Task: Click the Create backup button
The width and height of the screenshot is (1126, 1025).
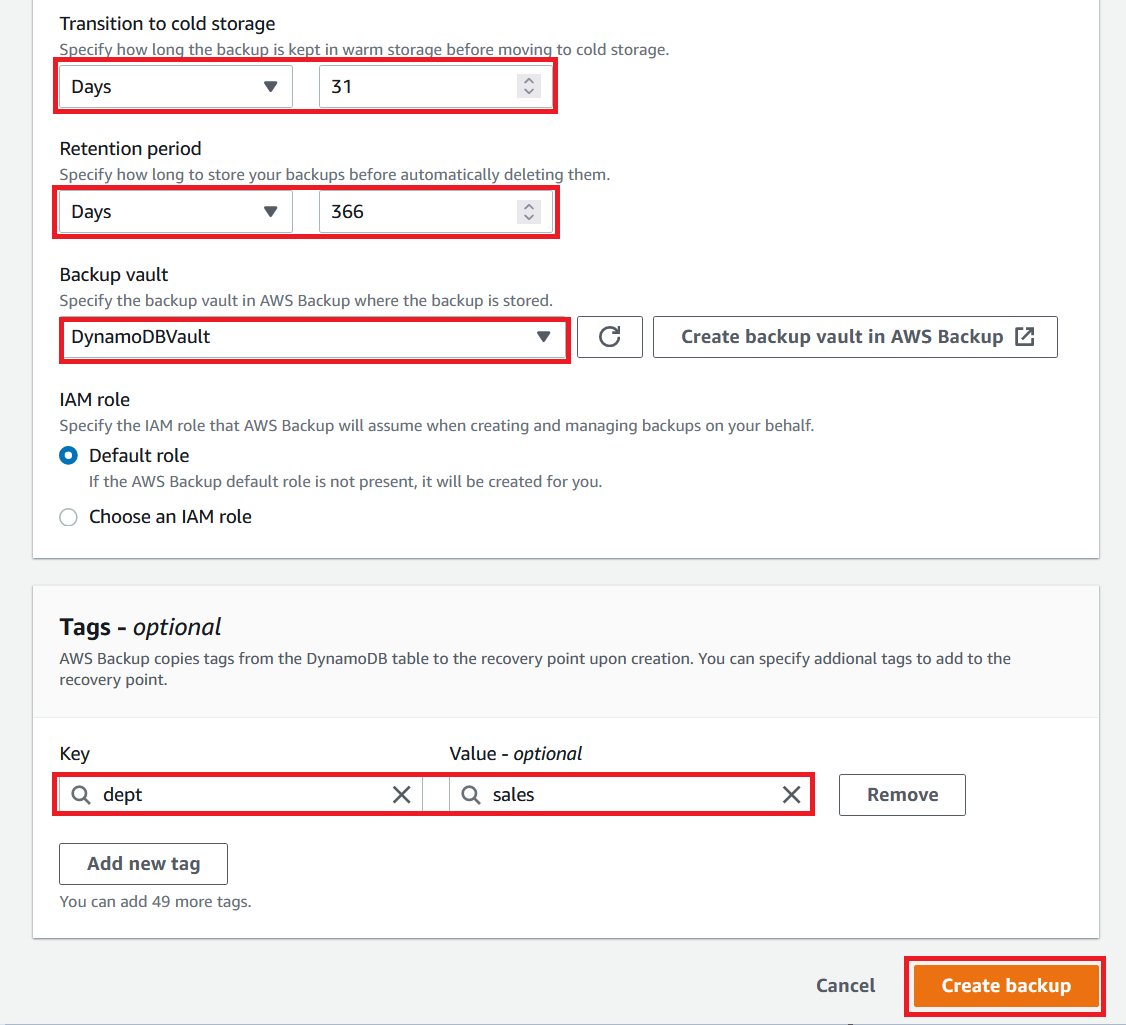Action: click(1004, 985)
